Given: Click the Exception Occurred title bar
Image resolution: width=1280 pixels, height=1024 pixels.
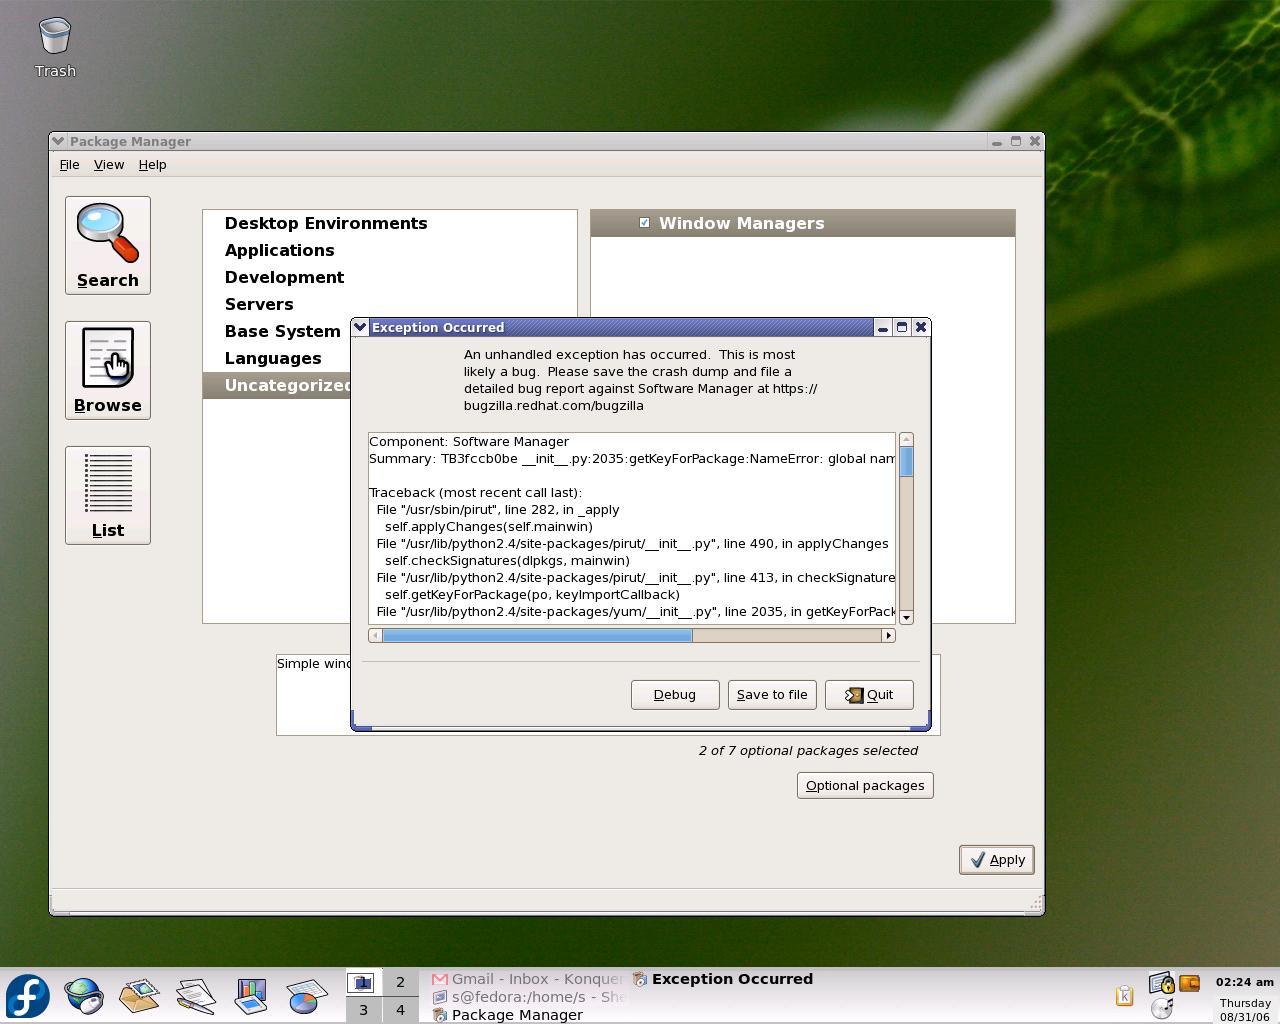Looking at the screenshot, I should [x=620, y=327].
